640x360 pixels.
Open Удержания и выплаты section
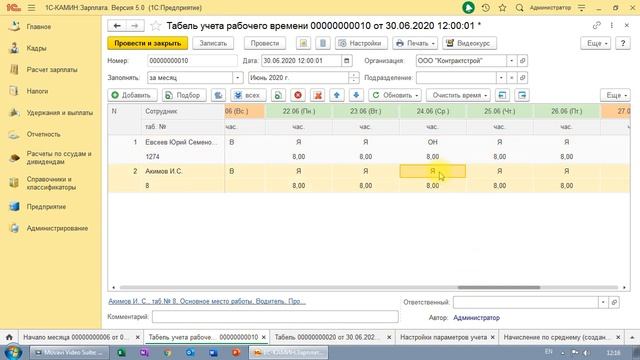[60, 113]
